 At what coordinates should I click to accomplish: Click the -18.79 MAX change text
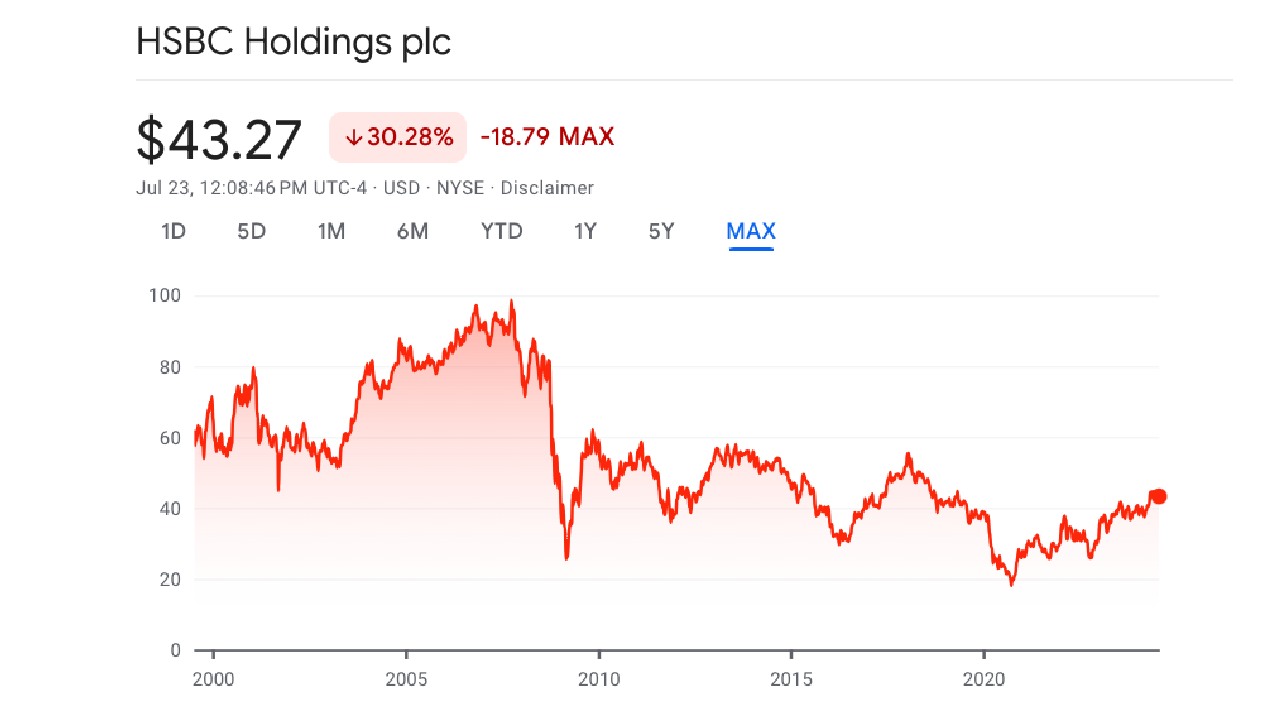click(547, 137)
